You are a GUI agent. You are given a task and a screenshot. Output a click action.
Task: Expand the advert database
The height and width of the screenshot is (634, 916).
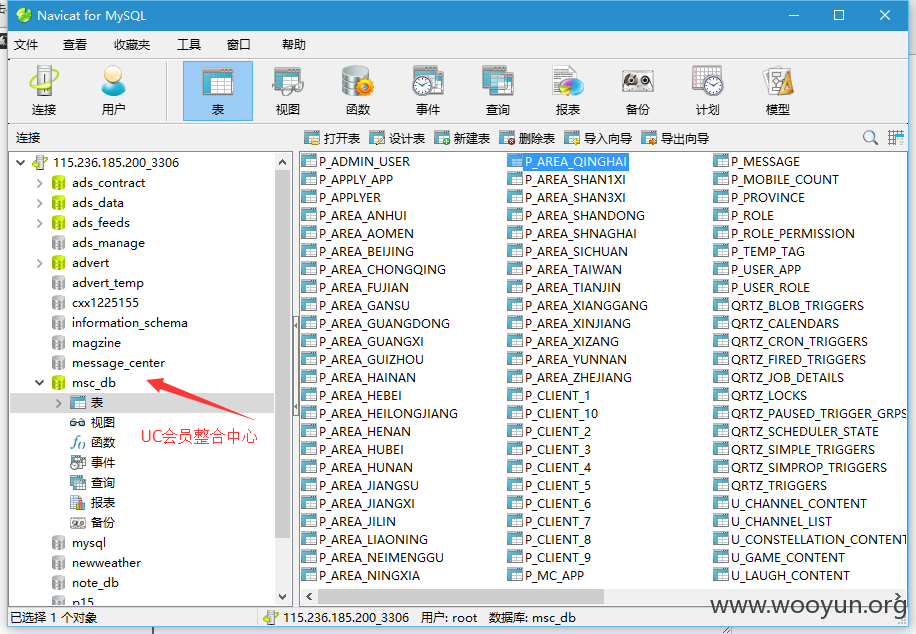tap(39, 263)
